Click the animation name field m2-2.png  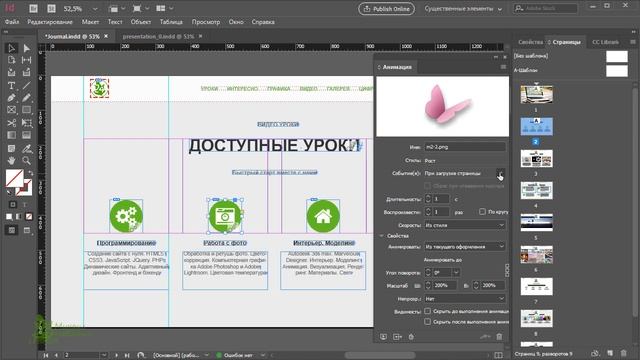coord(465,147)
